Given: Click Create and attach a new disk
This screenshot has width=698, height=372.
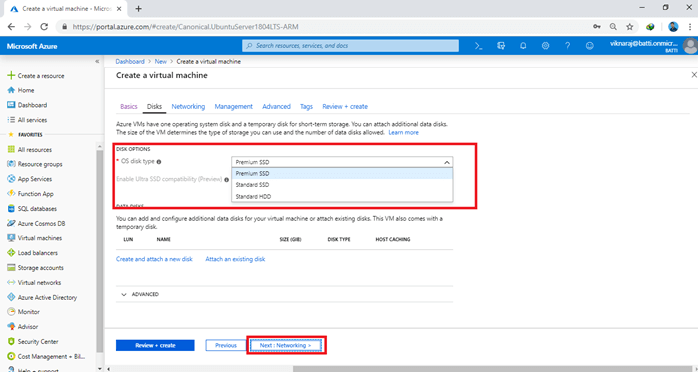Looking at the screenshot, I should [x=154, y=259].
